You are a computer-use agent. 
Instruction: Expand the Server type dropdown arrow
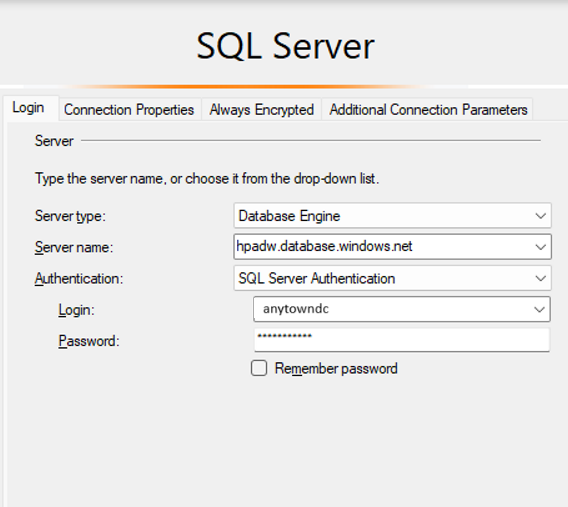[x=540, y=216]
